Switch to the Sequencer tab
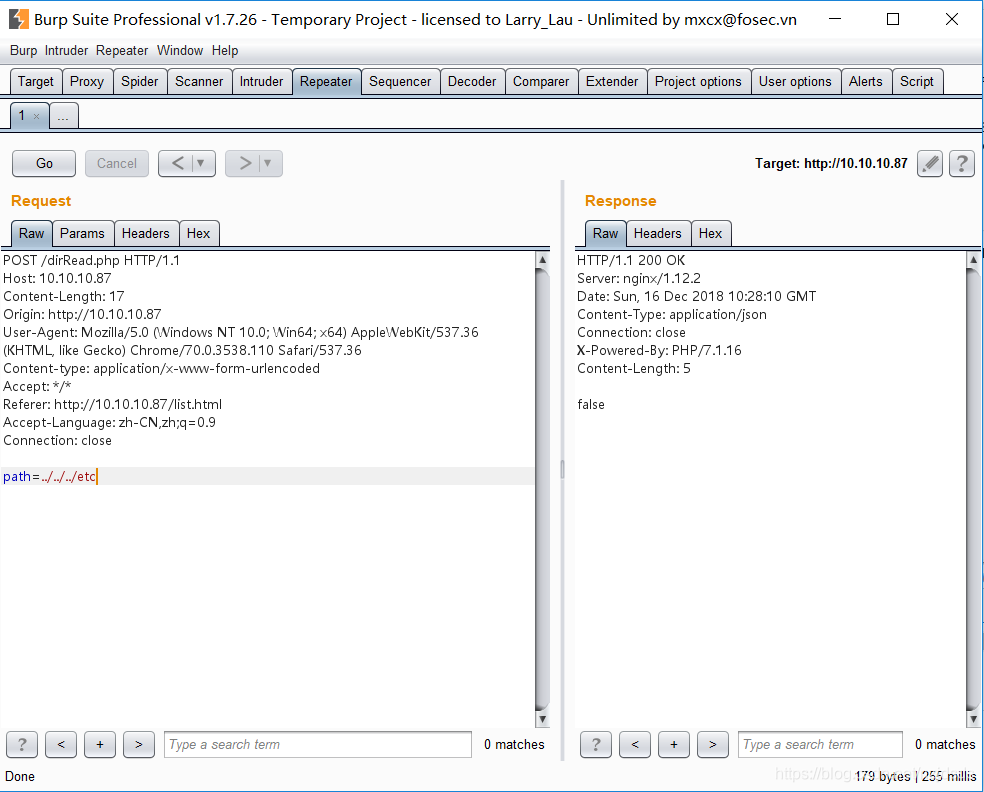 coord(400,82)
